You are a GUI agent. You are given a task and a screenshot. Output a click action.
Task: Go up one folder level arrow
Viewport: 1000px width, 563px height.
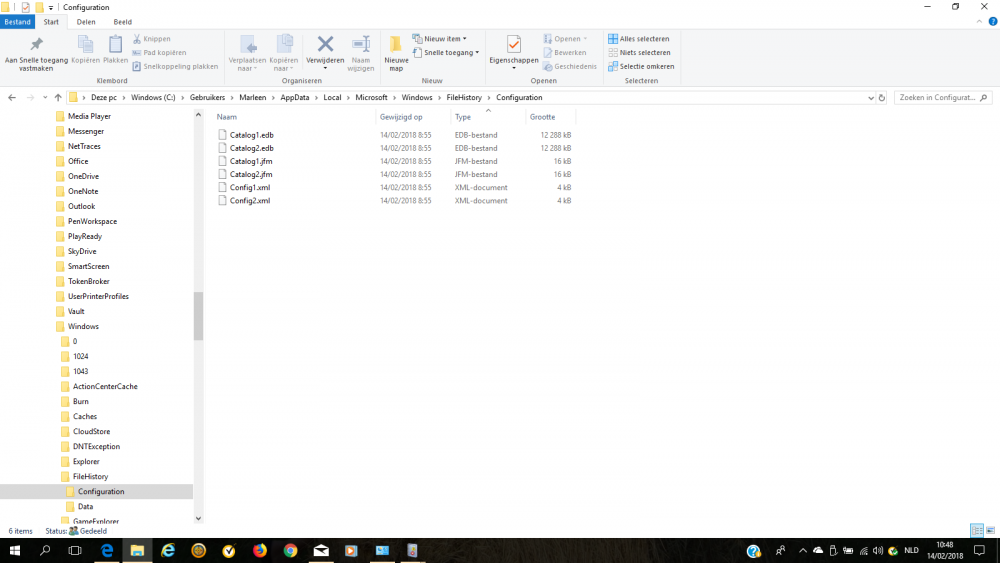pyautogui.click(x=58, y=98)
